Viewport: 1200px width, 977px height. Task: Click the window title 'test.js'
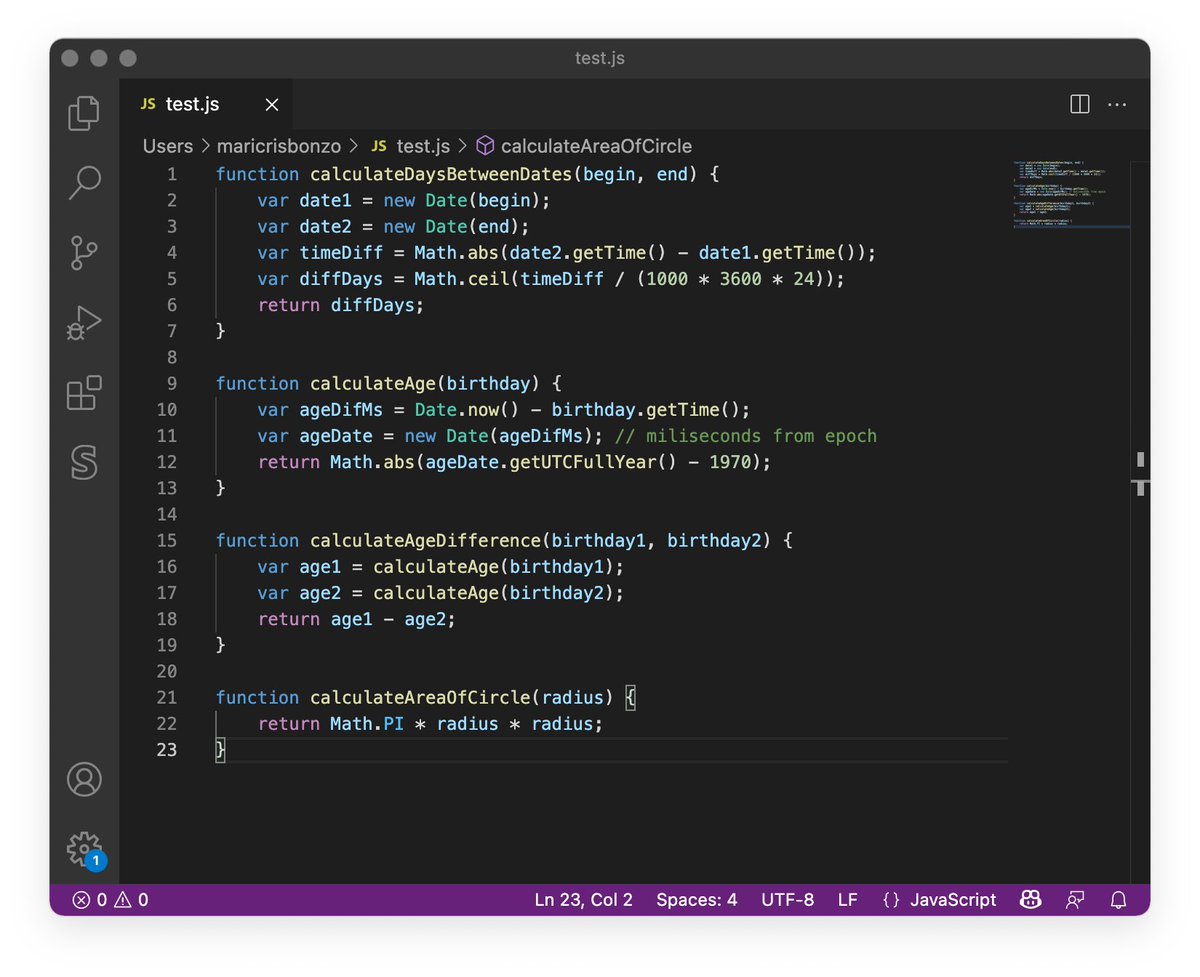click(x=600, y=58)
